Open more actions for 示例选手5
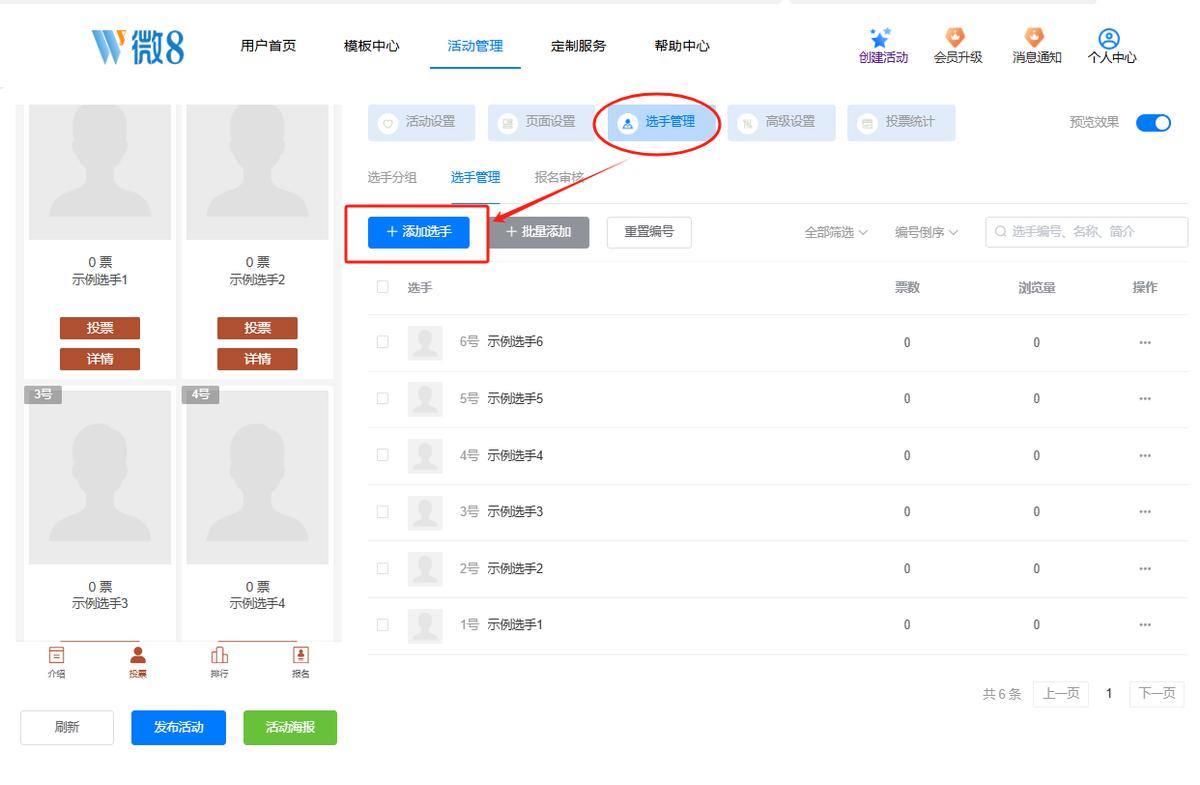 (1145, 399)
